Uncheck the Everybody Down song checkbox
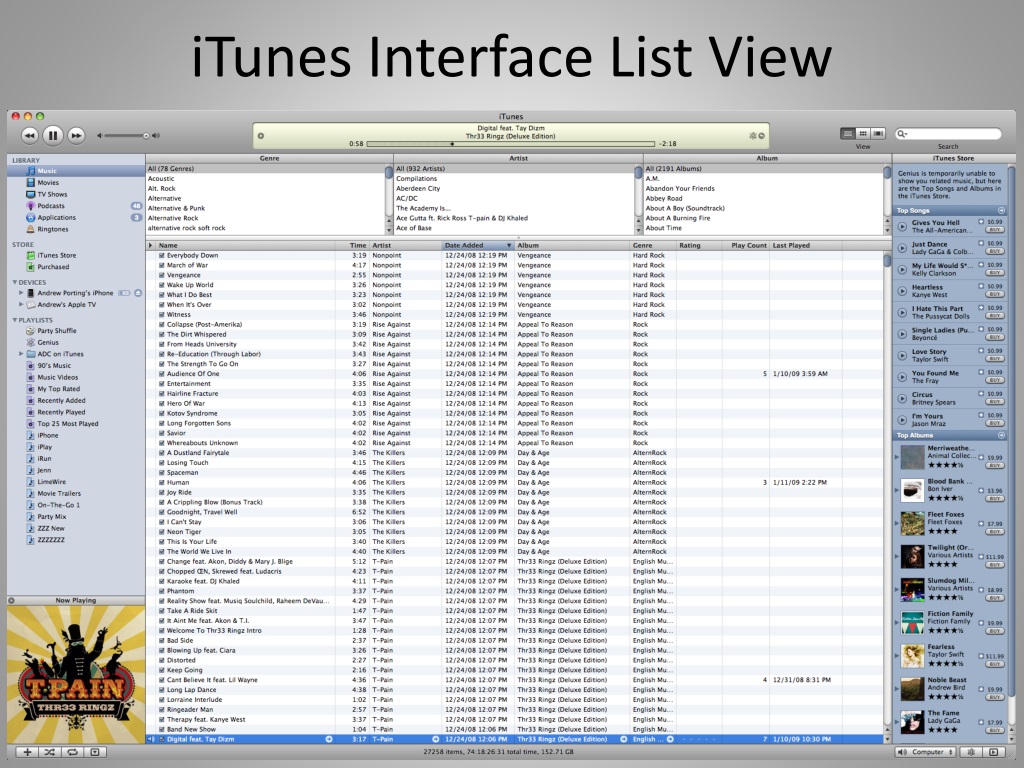 pyautogui.click(x=161, y=256)
